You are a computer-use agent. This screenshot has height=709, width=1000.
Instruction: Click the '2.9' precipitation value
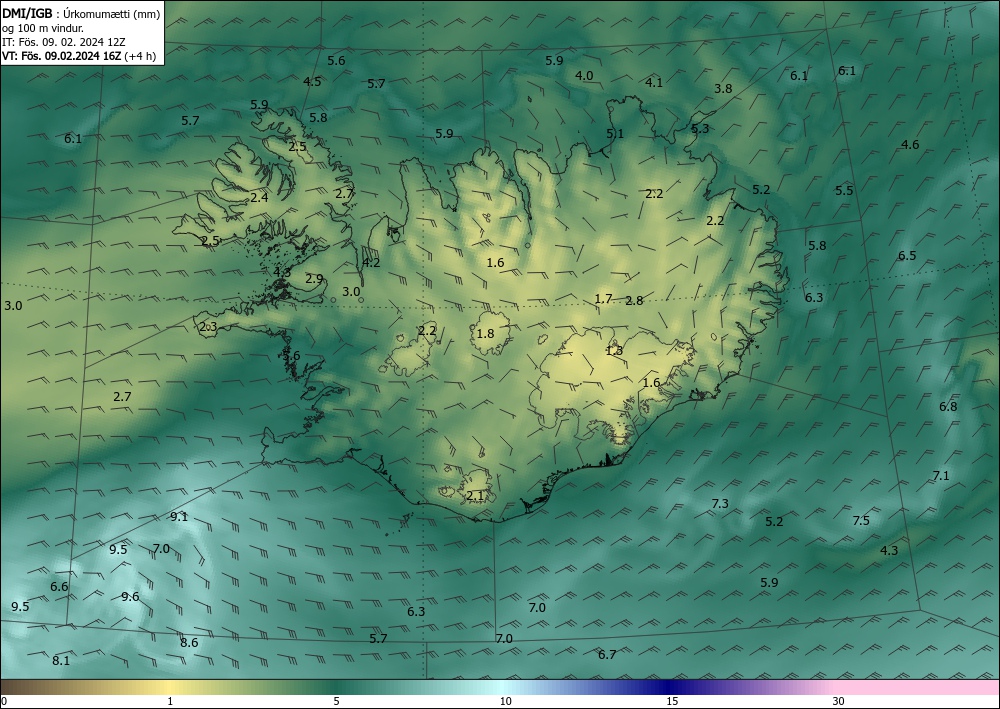314,279
